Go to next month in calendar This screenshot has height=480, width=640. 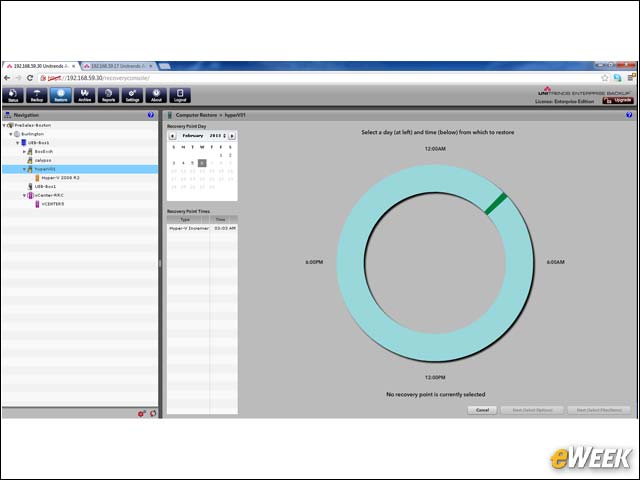(232, 136)
